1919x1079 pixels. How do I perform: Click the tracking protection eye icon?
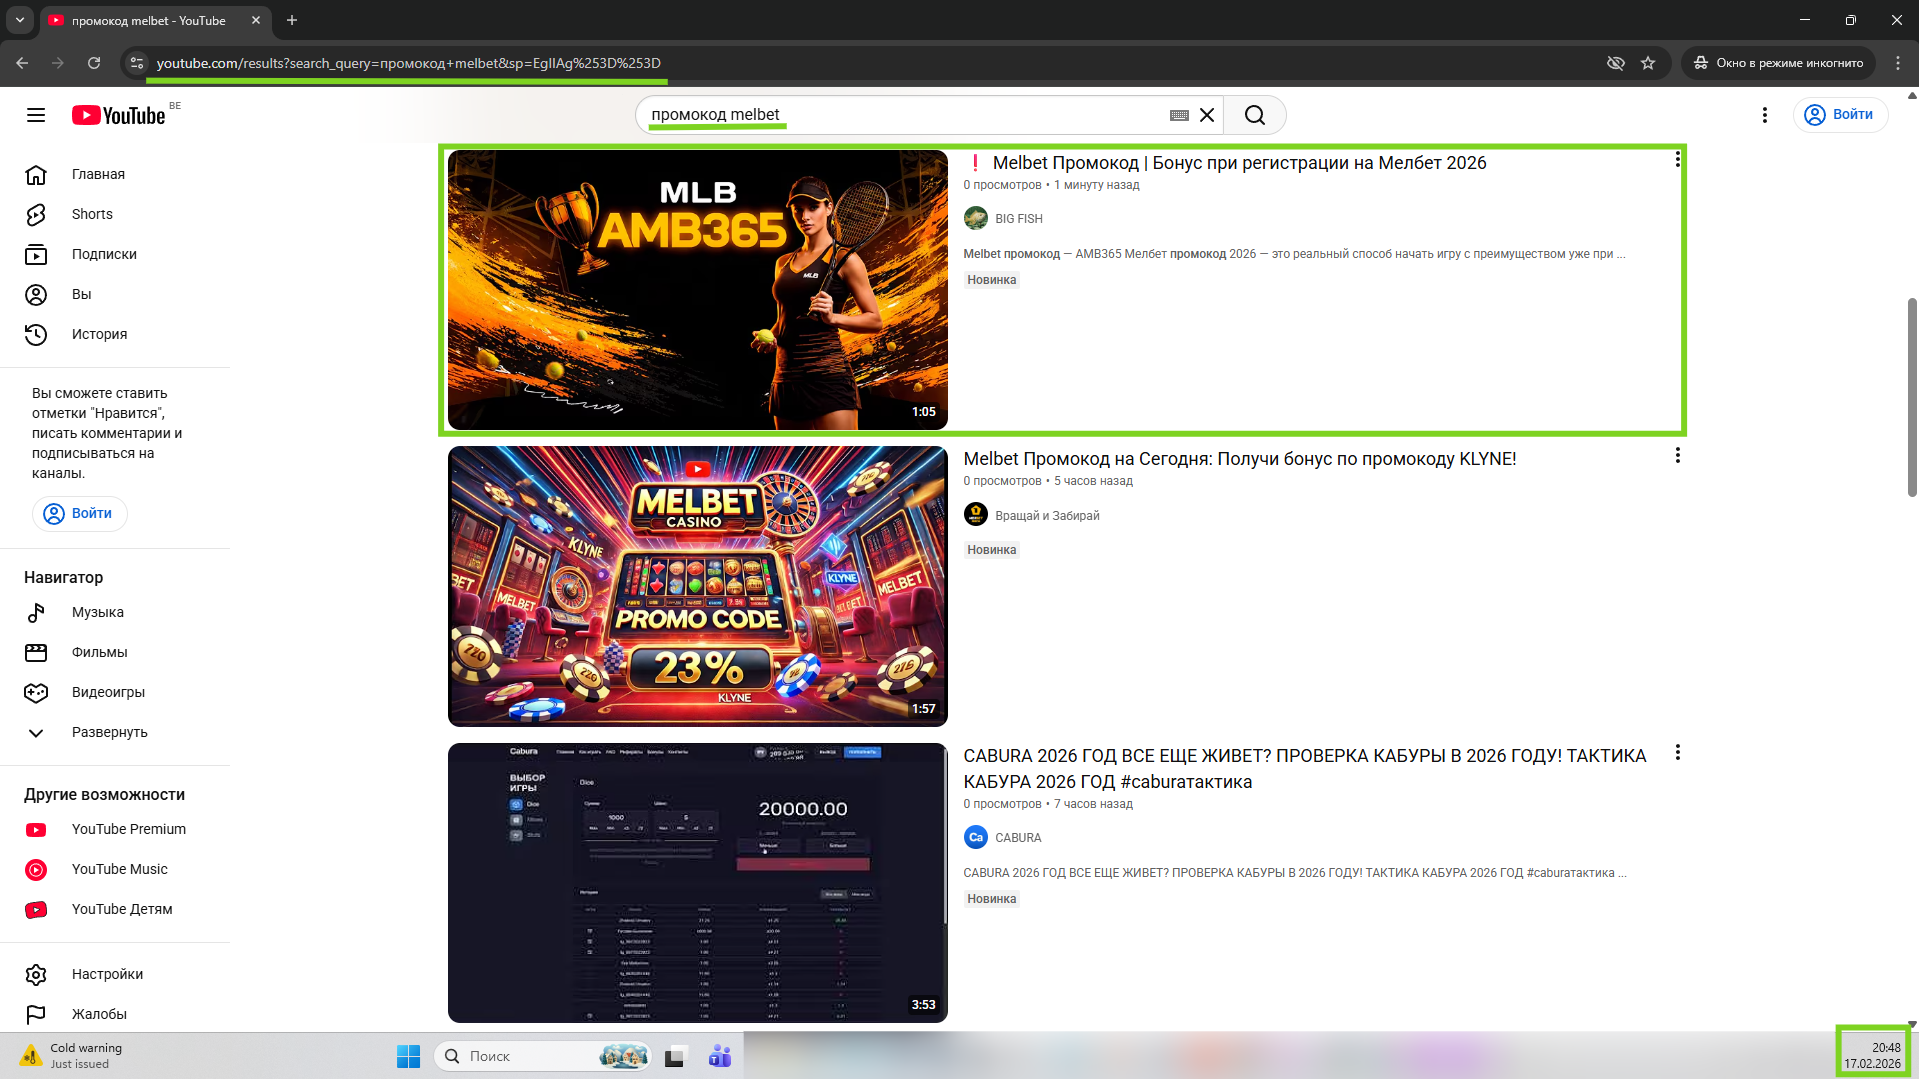point(1615,63)
